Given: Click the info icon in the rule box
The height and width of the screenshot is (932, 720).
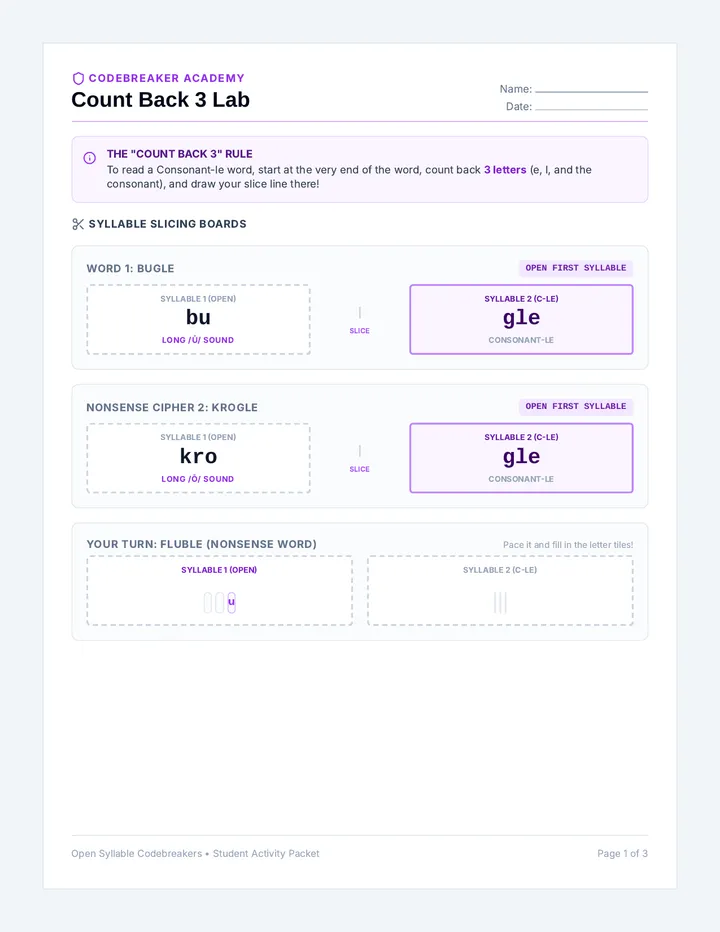Looking at the screenshot, I should point(89,158).
